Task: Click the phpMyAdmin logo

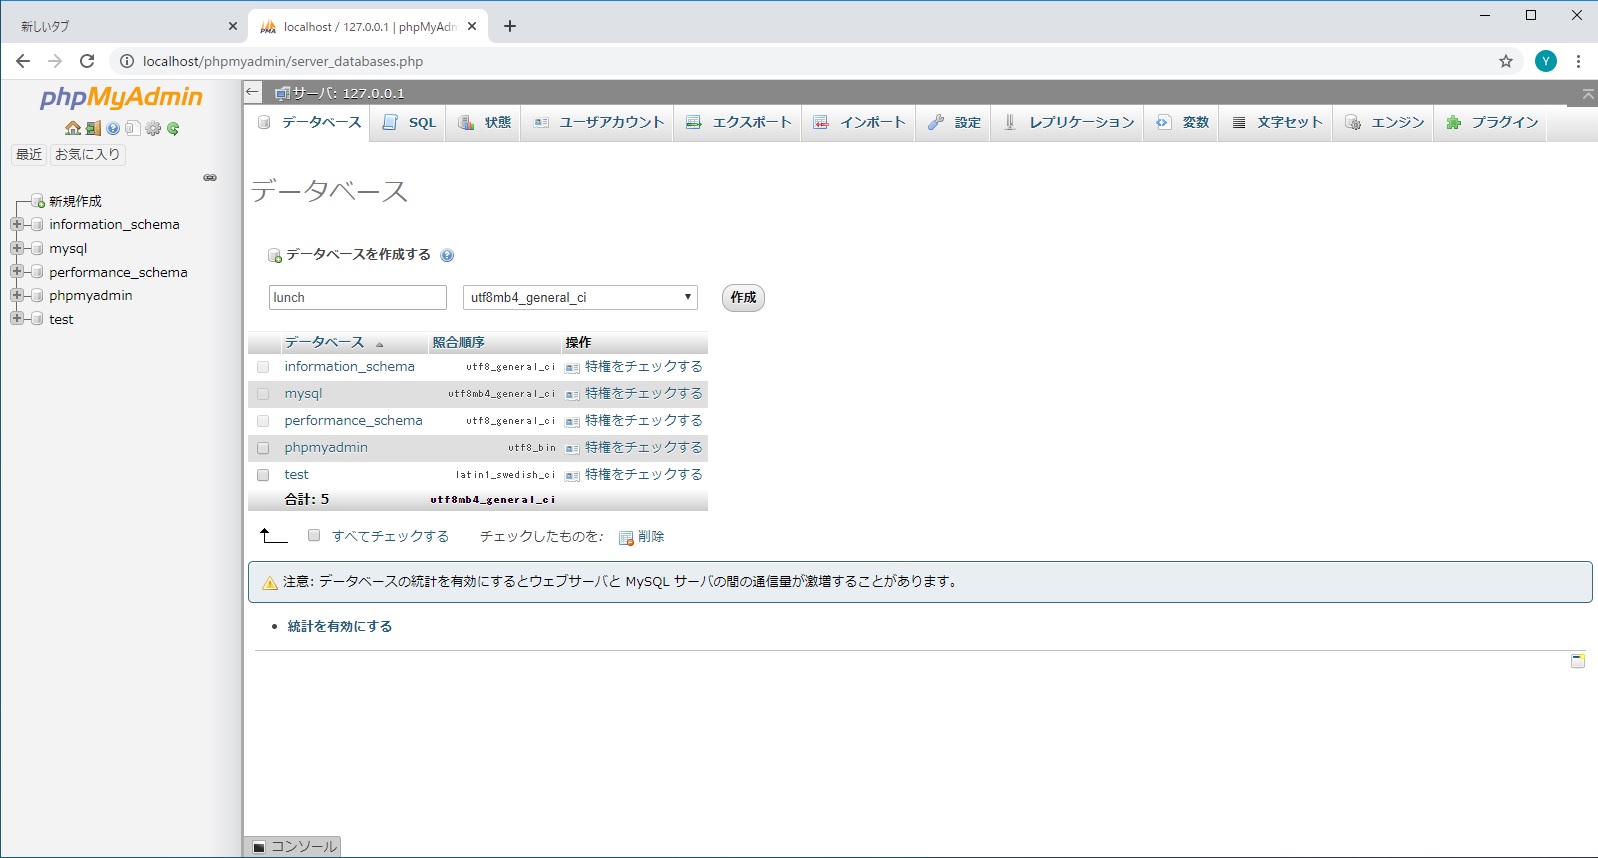Action: [x=121, y=97]
